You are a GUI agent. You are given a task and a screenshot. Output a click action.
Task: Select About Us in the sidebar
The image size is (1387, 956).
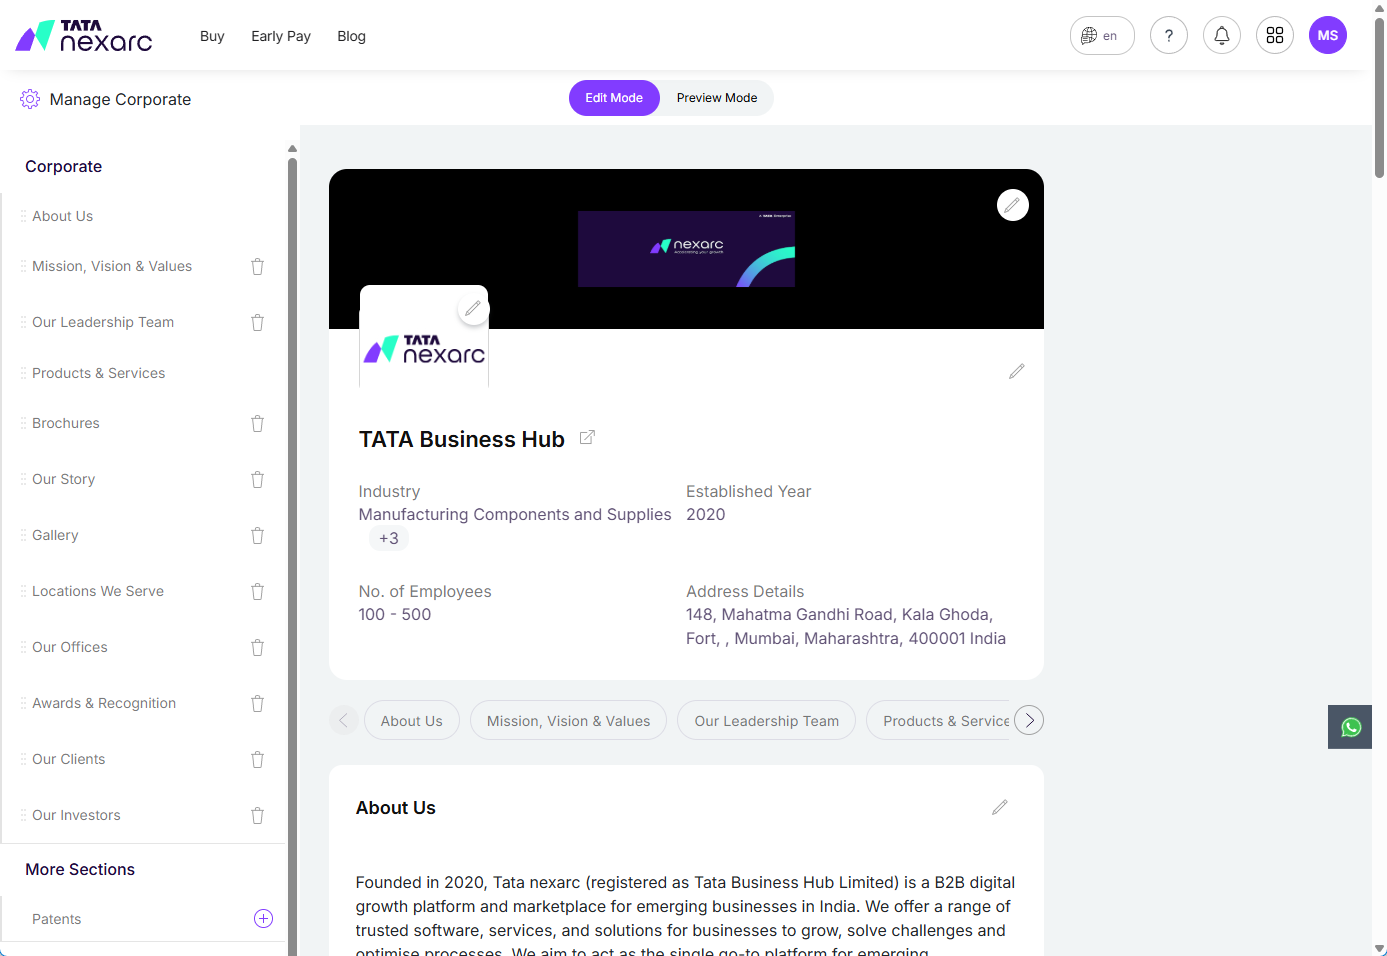pos(63,216)
